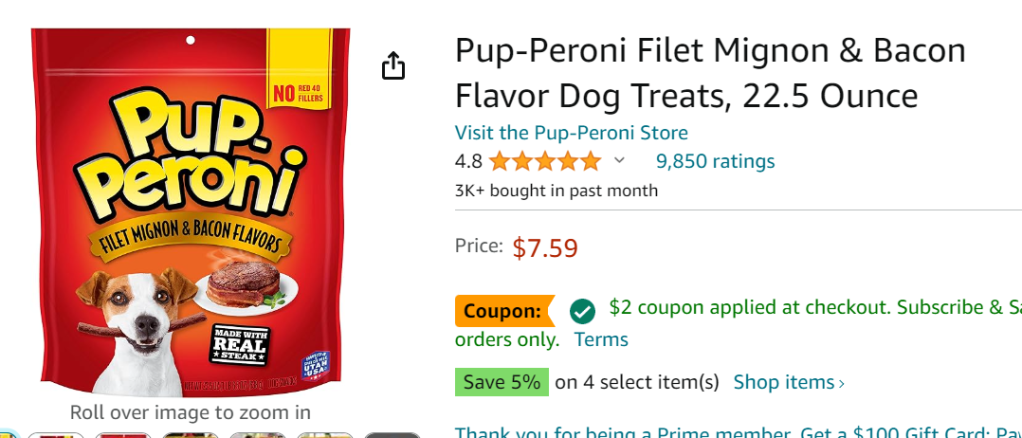Select the blue-highlighted first image thumbnail

[8, 435]
